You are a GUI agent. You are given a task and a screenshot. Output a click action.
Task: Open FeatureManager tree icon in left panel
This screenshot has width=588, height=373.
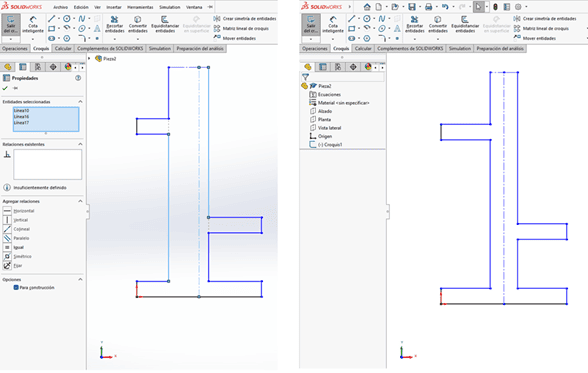click(x=8, y=67)
